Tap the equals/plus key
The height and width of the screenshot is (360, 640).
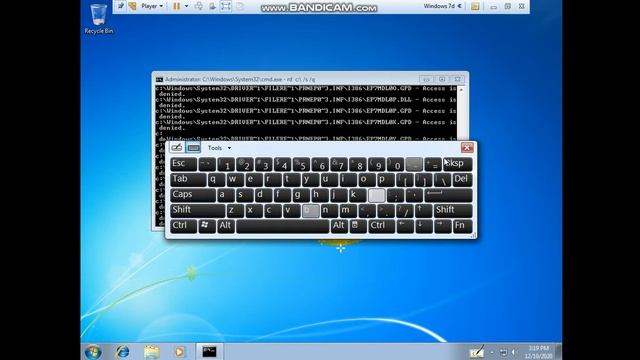click(x=433, y=164)
